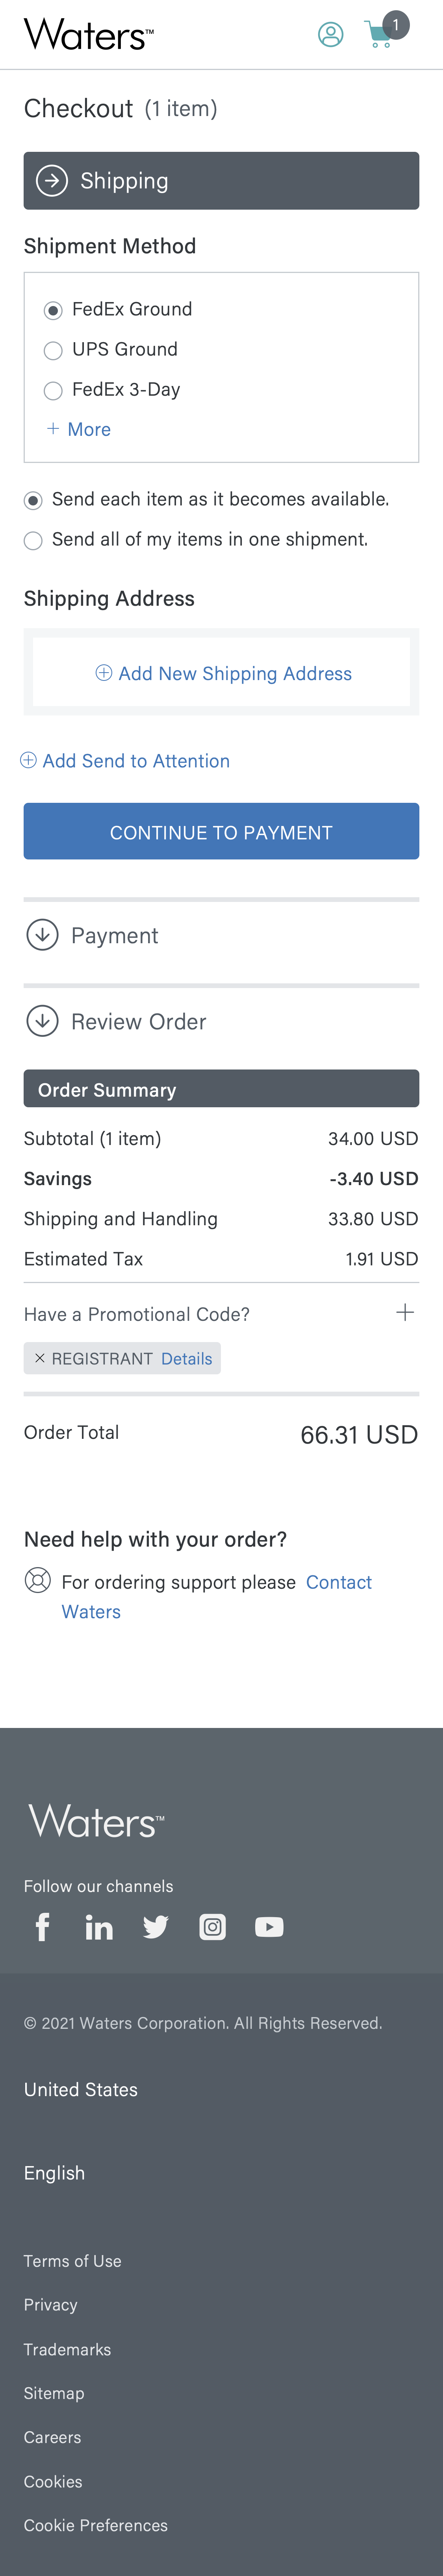Select UPS Ground shipment method
Image resolution: width=443 pixels, height=2576 pixels.
[54, 350]
